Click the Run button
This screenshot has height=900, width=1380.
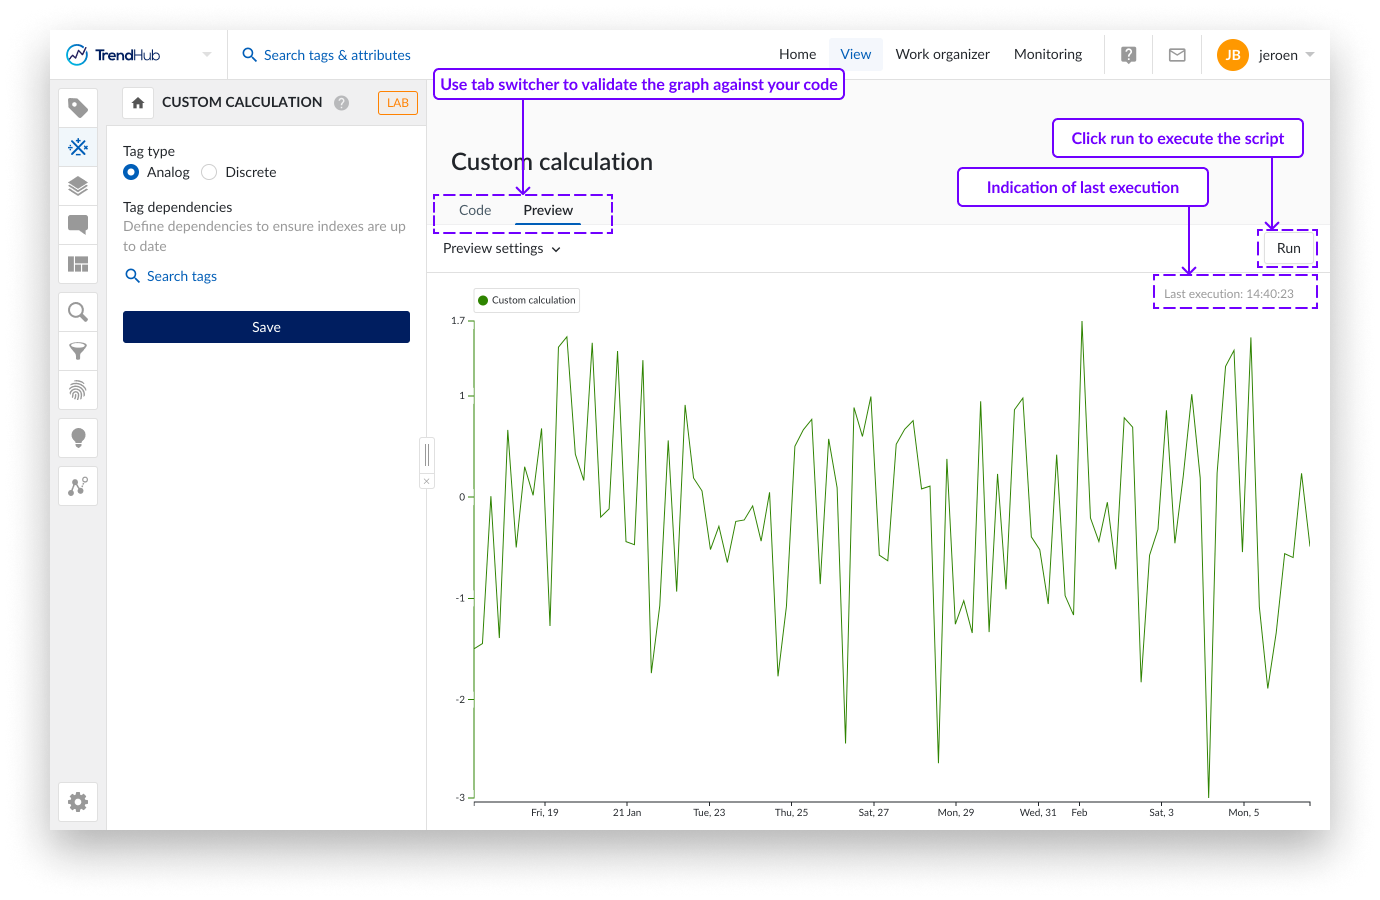coord(1288,248)
